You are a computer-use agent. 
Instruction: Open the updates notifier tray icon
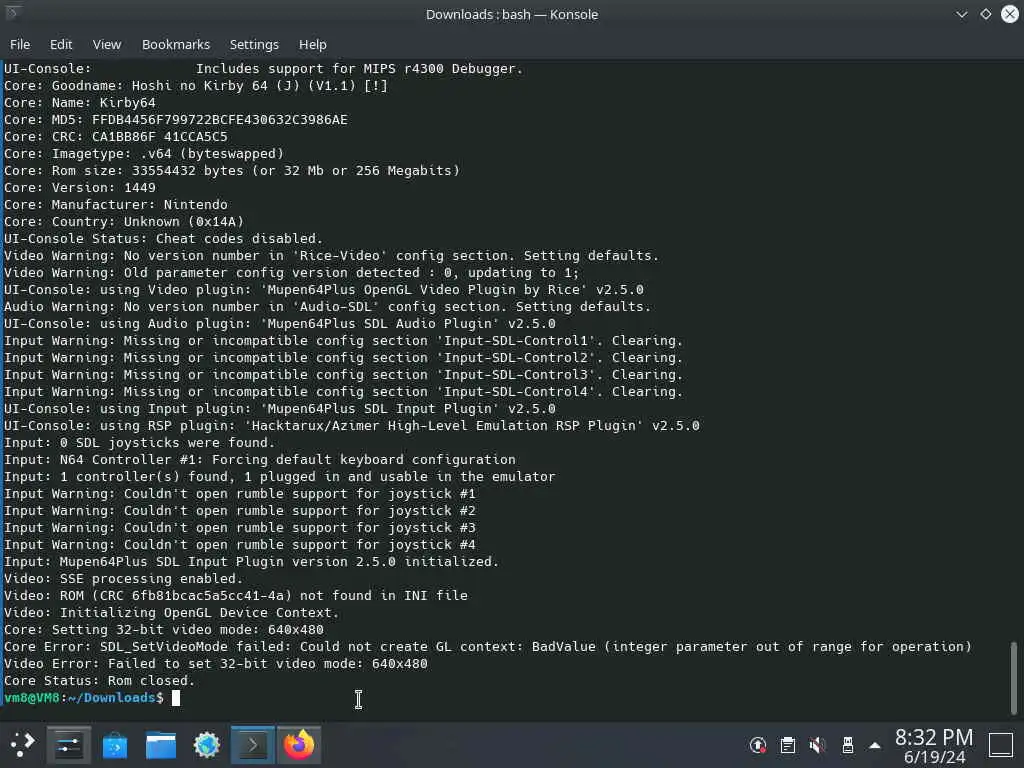(x=758, y=744)
